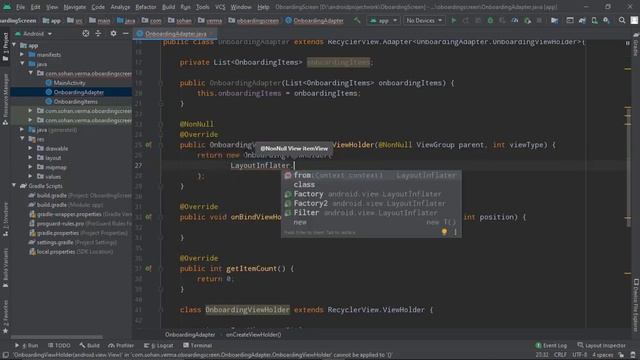Open the Run tool window button
Image resolution: width=640 pixels, height=360 pixels.
(x=27, y=345)
